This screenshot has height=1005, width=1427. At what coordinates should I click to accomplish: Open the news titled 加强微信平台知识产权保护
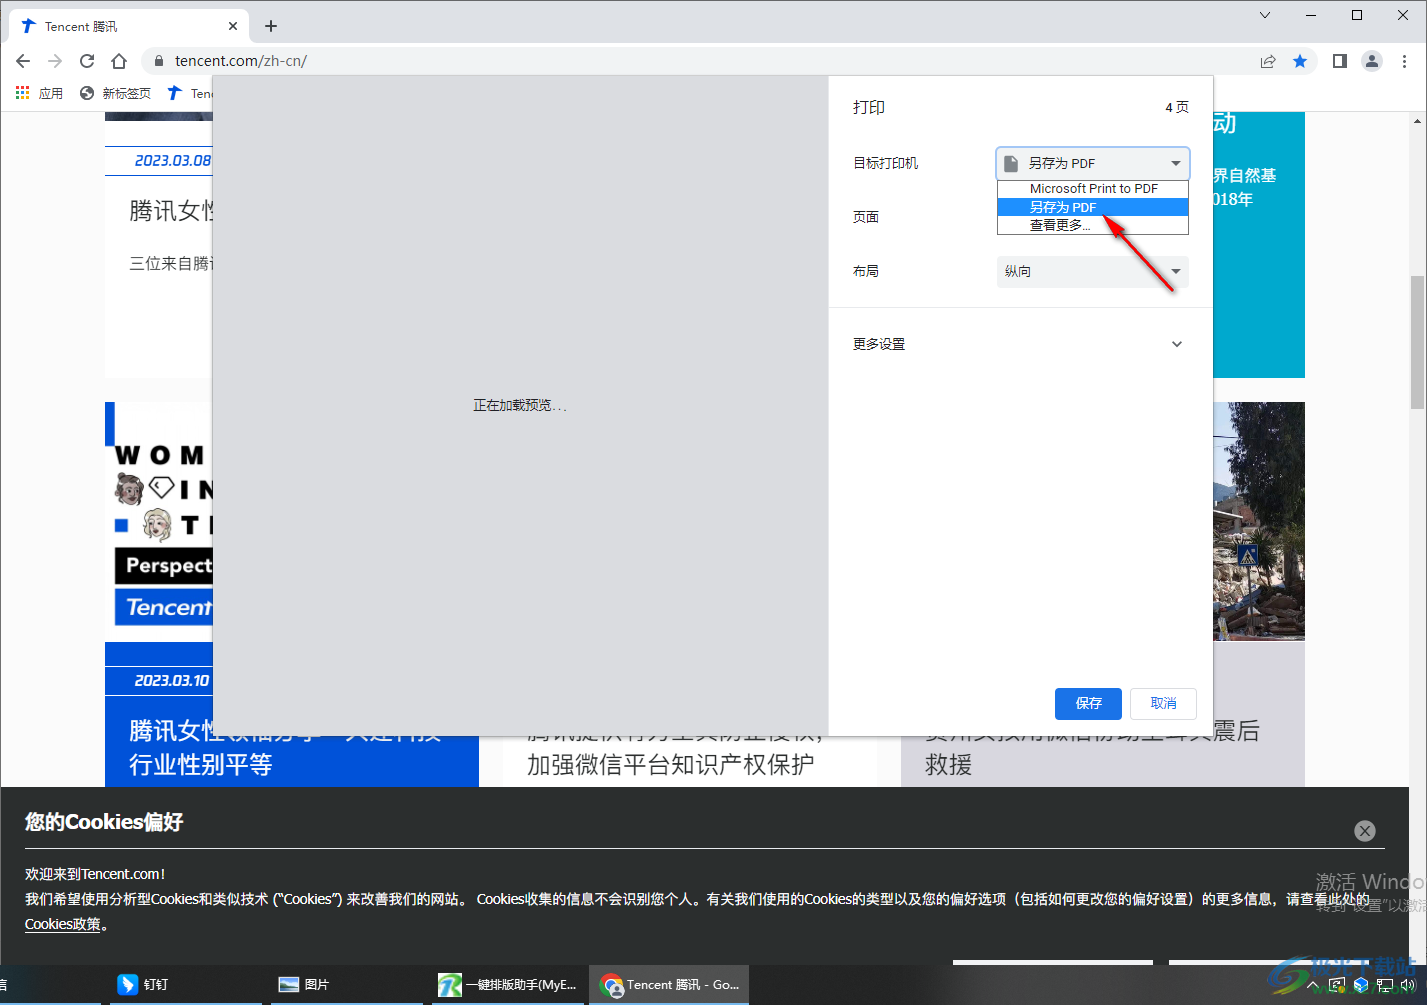[670, 765]
